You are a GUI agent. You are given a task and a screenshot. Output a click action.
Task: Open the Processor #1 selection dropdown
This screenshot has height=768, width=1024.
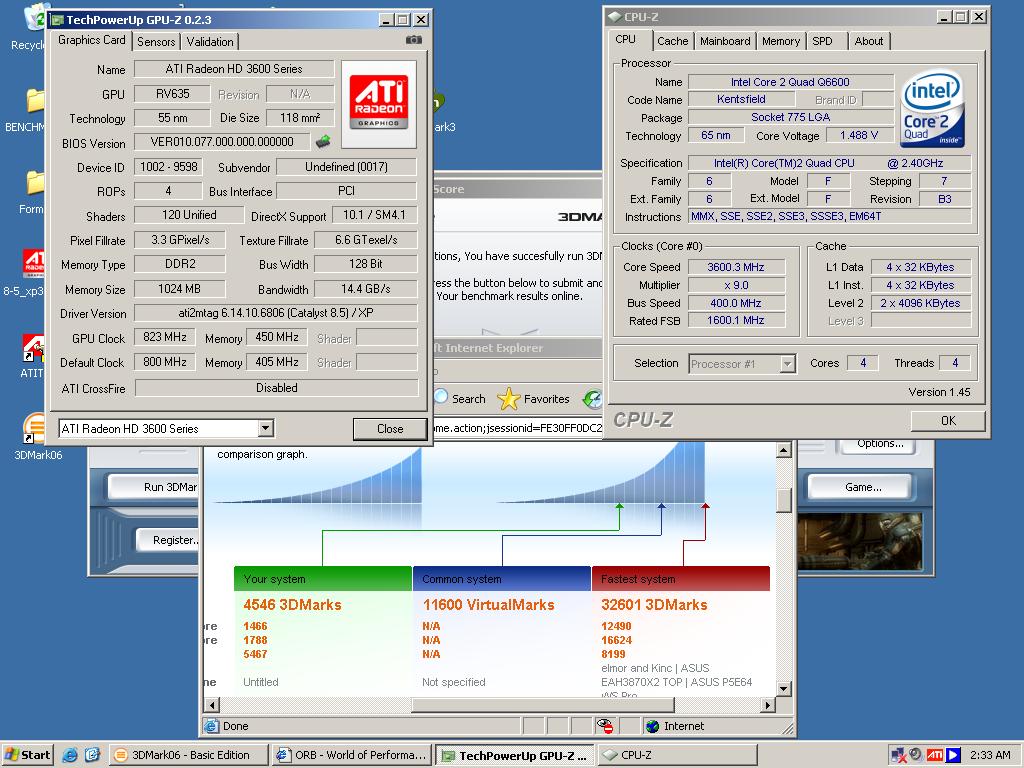click(x=788, y=364)
